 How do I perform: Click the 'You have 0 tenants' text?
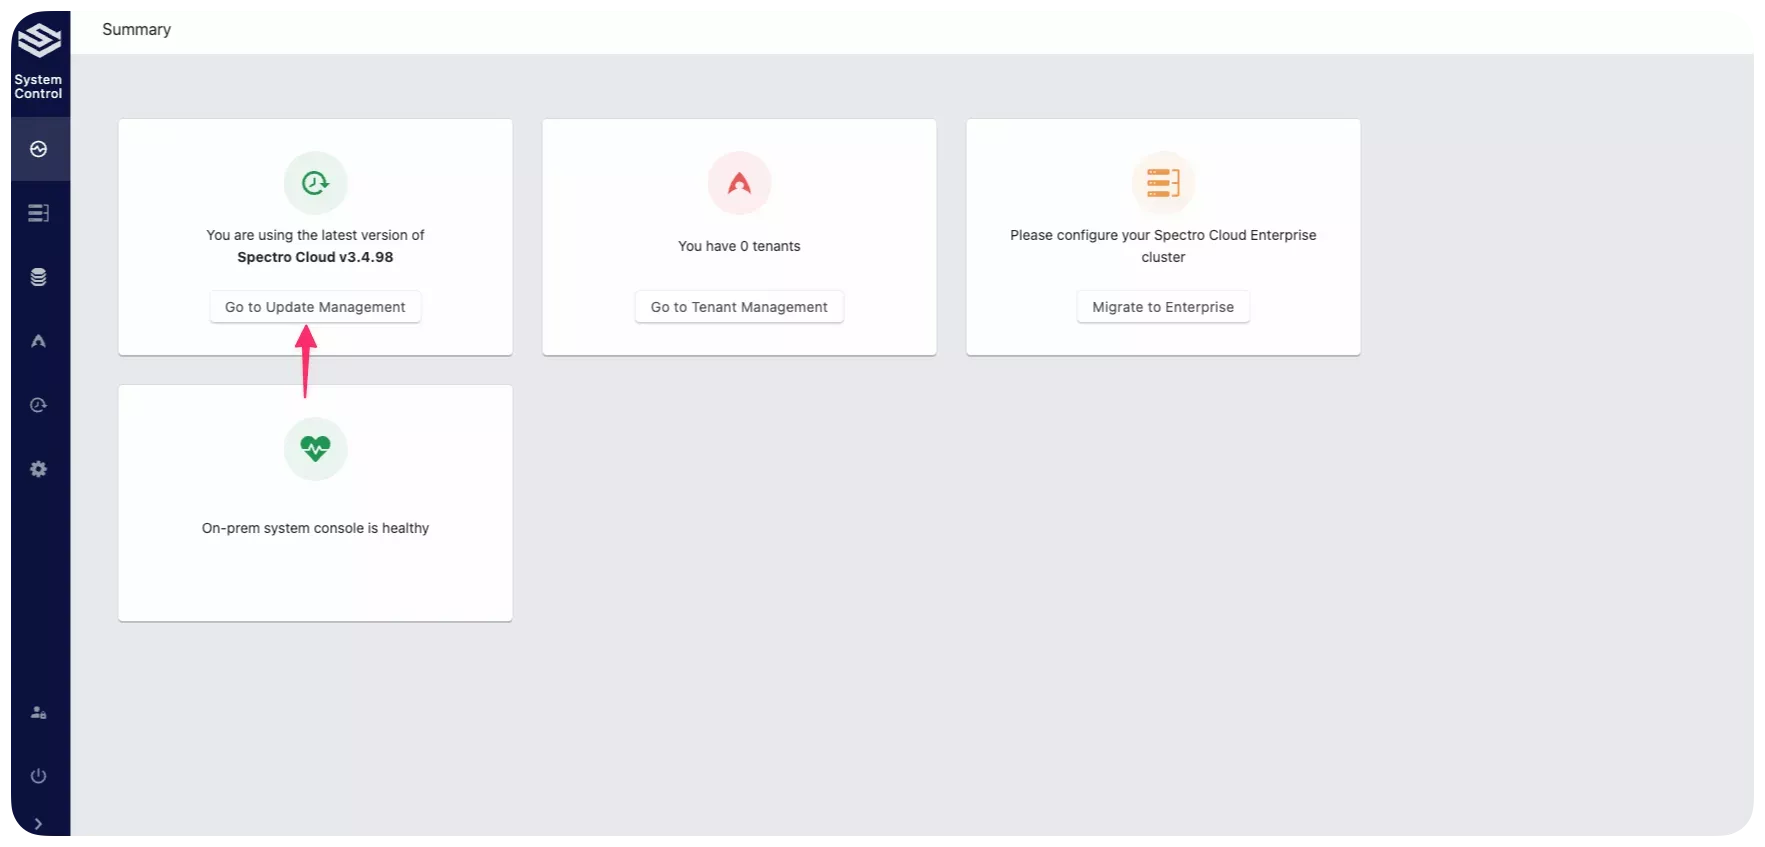click(x=739, y=246)
